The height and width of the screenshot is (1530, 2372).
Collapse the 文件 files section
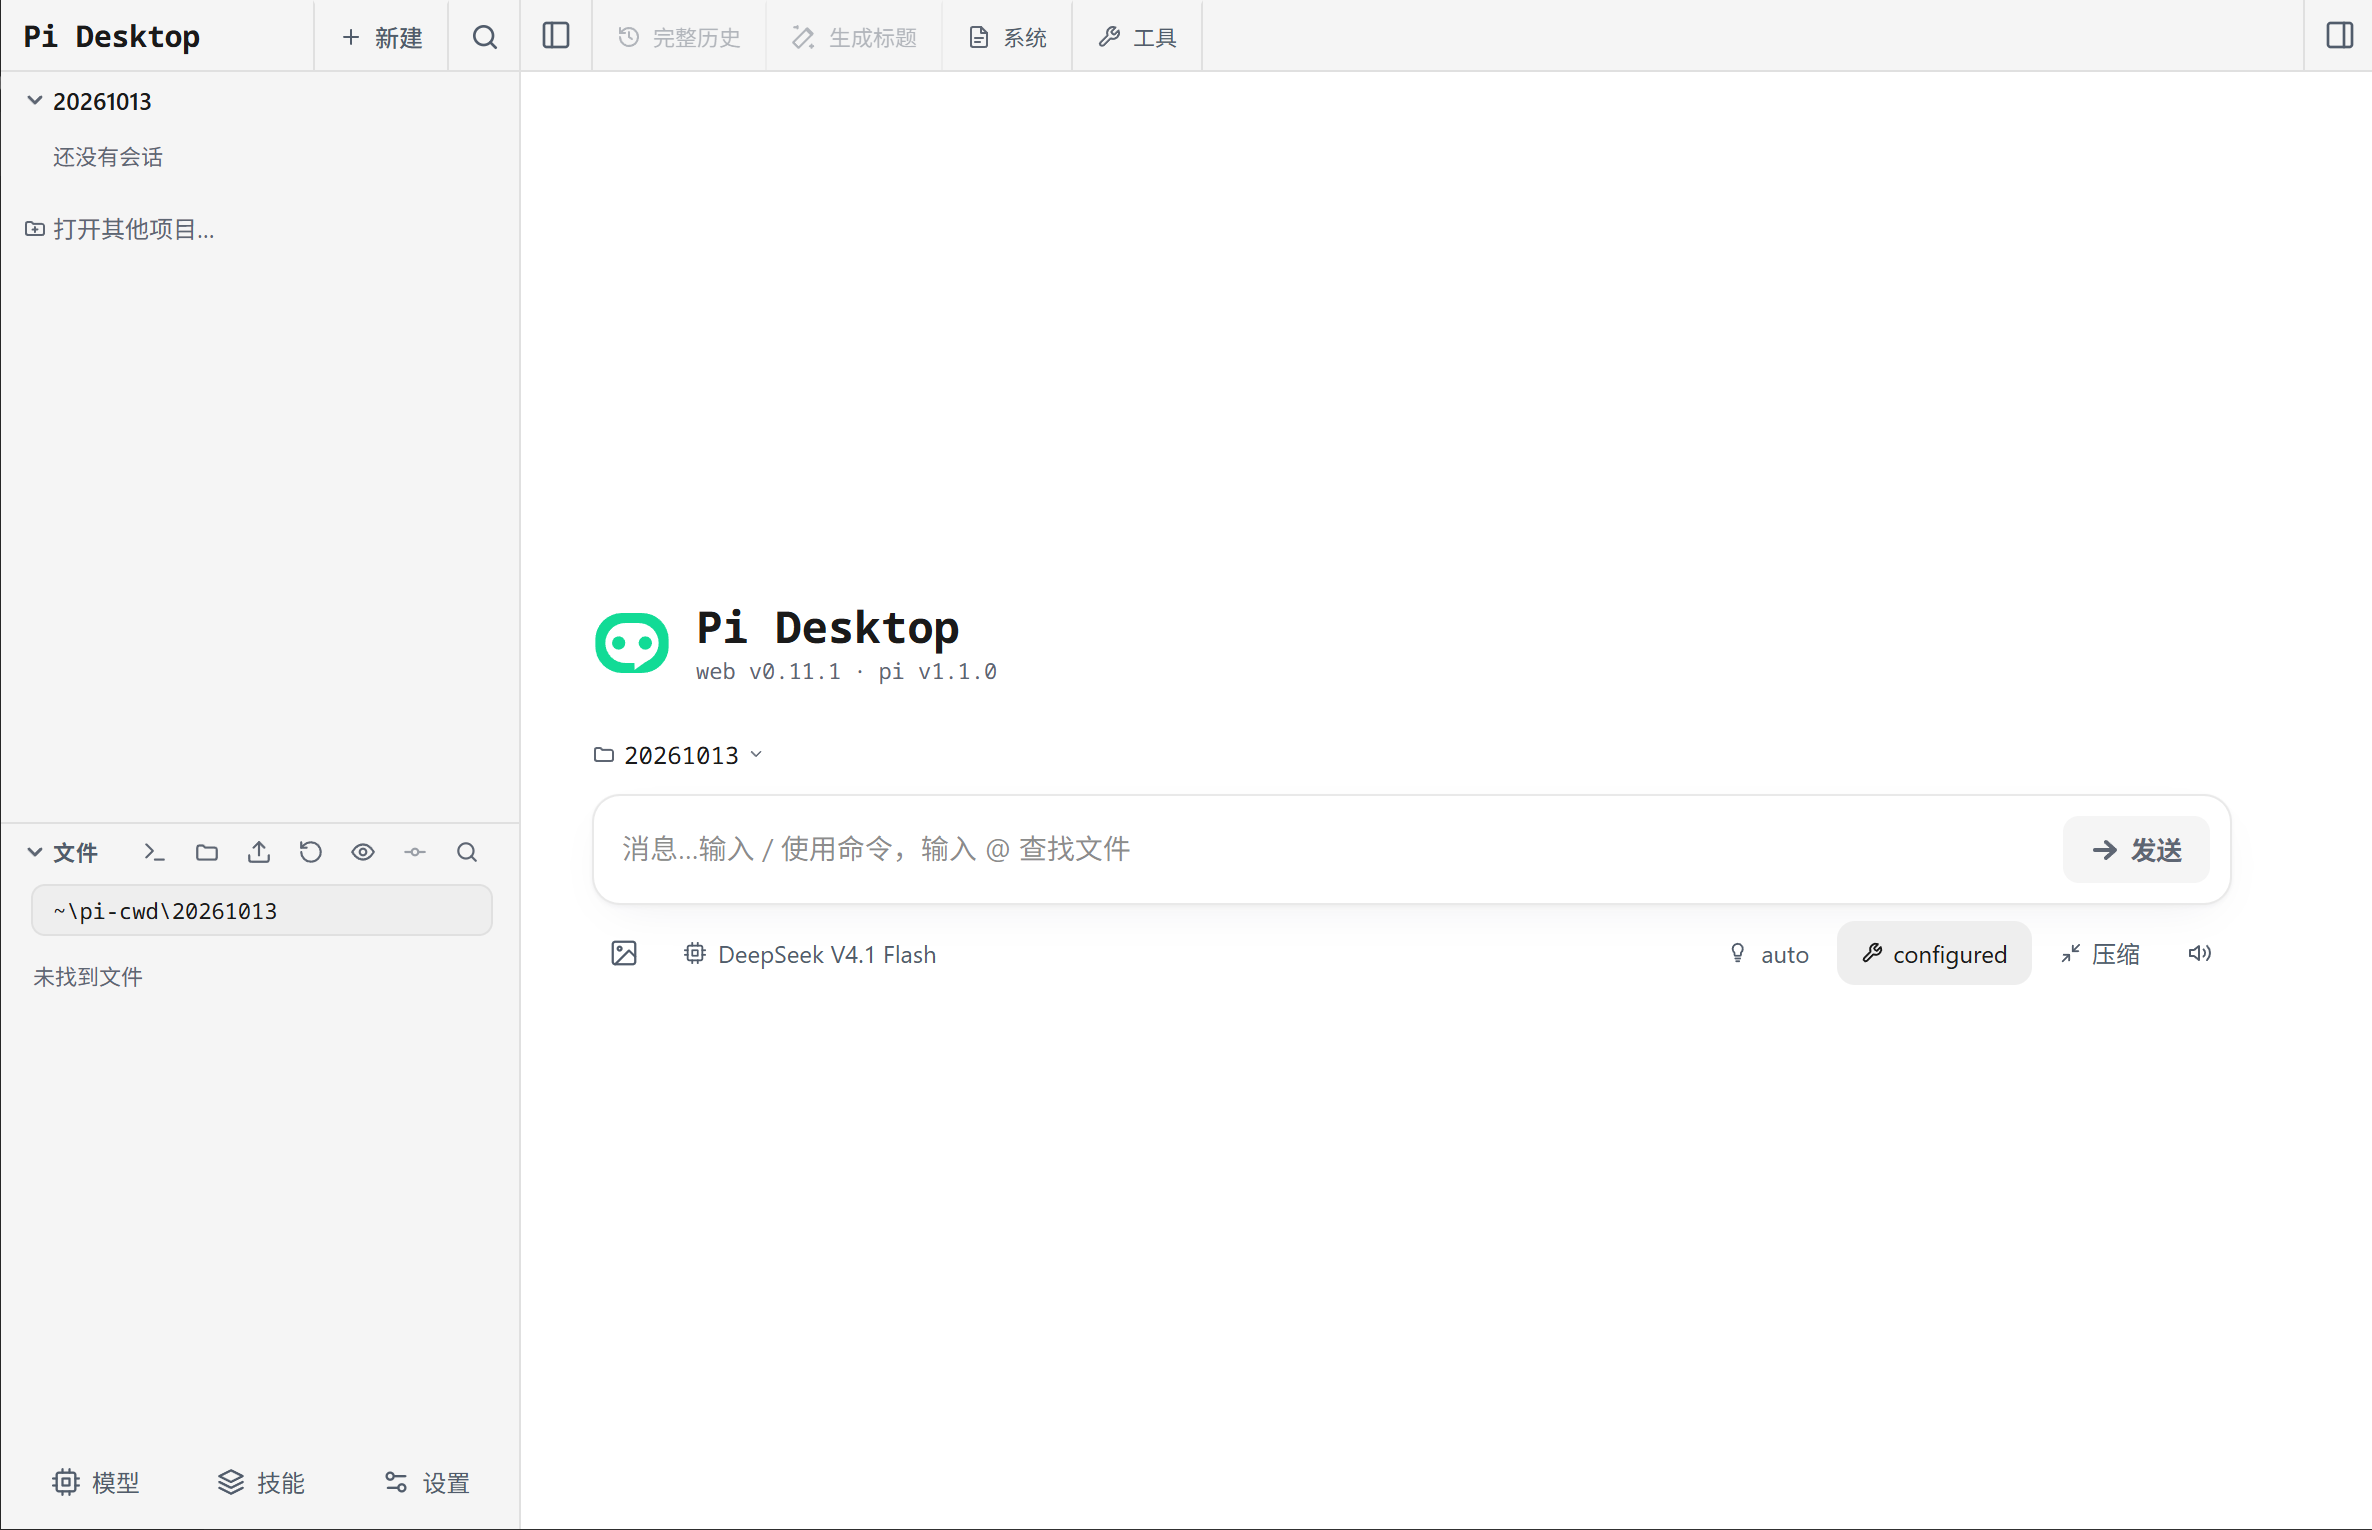(x=35, y=852)
